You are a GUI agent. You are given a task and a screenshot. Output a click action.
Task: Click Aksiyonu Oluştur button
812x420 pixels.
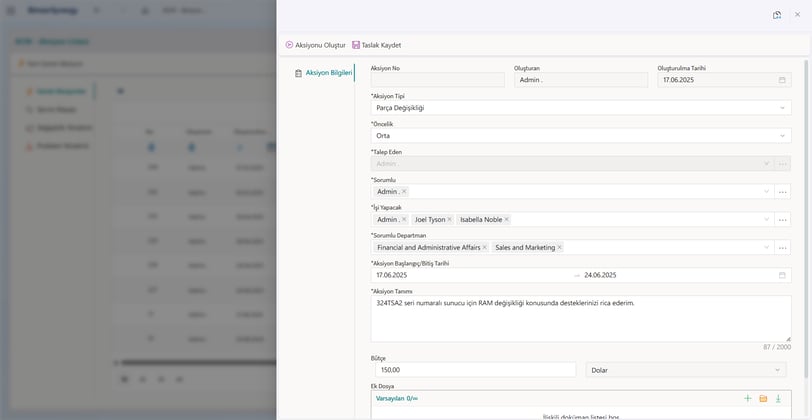[315, 45]
